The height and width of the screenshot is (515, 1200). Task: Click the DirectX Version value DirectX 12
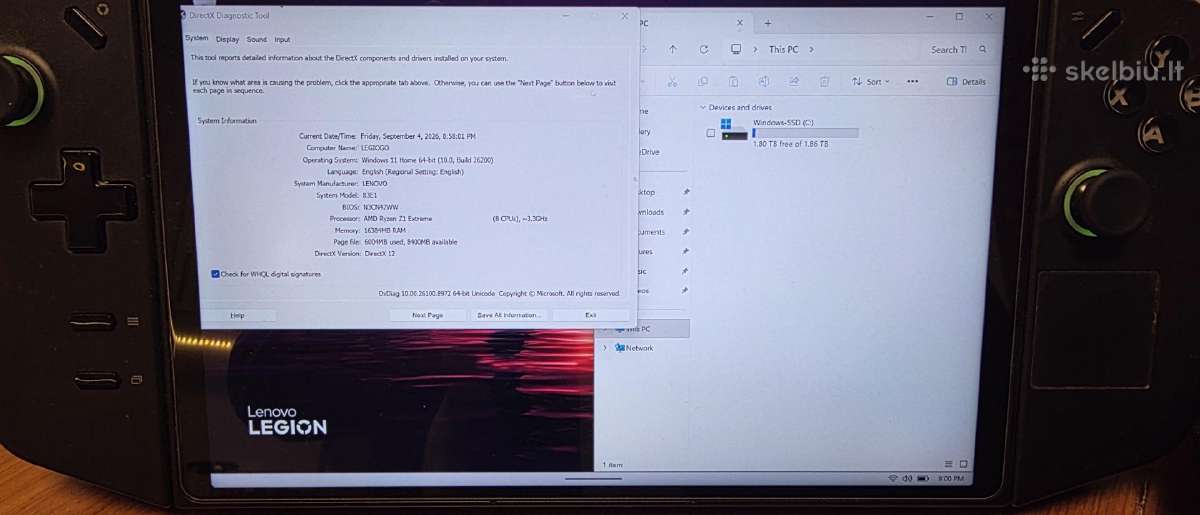point(381,254)
